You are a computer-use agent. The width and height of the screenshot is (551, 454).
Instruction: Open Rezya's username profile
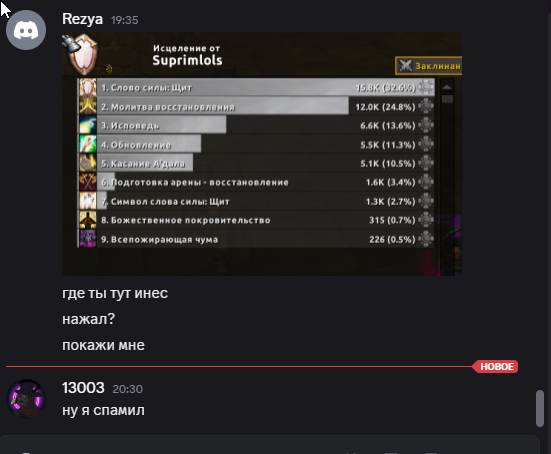pos(82,19)
